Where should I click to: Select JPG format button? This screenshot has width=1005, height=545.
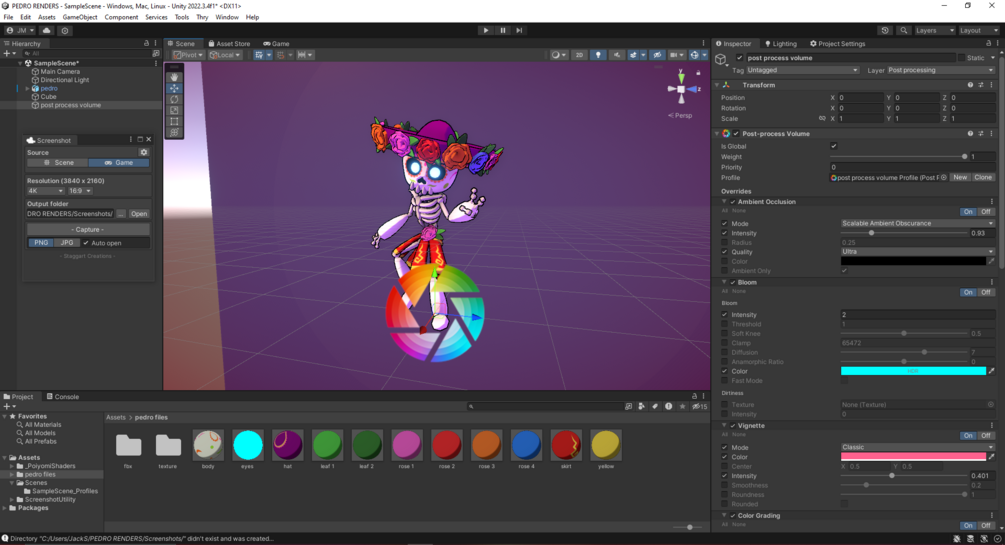point(67,243)
